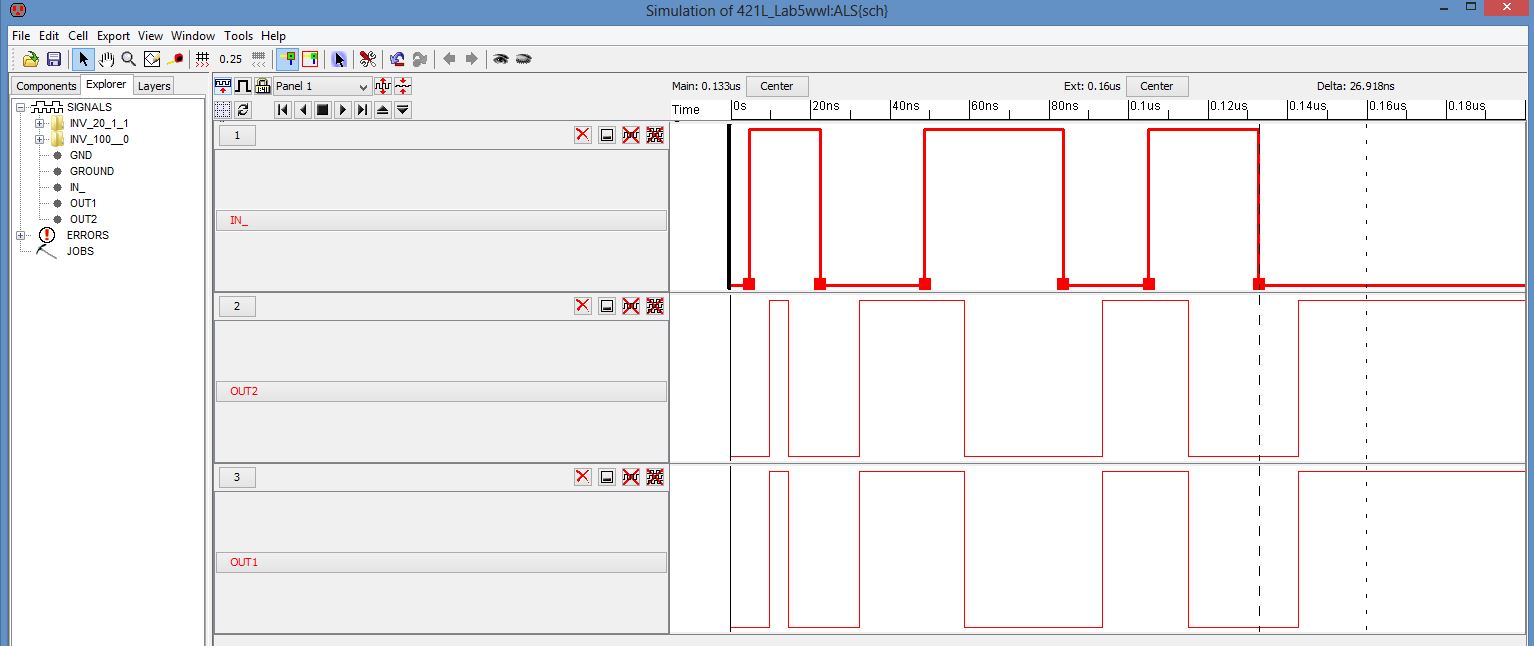Expand the ERRORS tree node
1534x646 pixels.
[x=22, y=235]
